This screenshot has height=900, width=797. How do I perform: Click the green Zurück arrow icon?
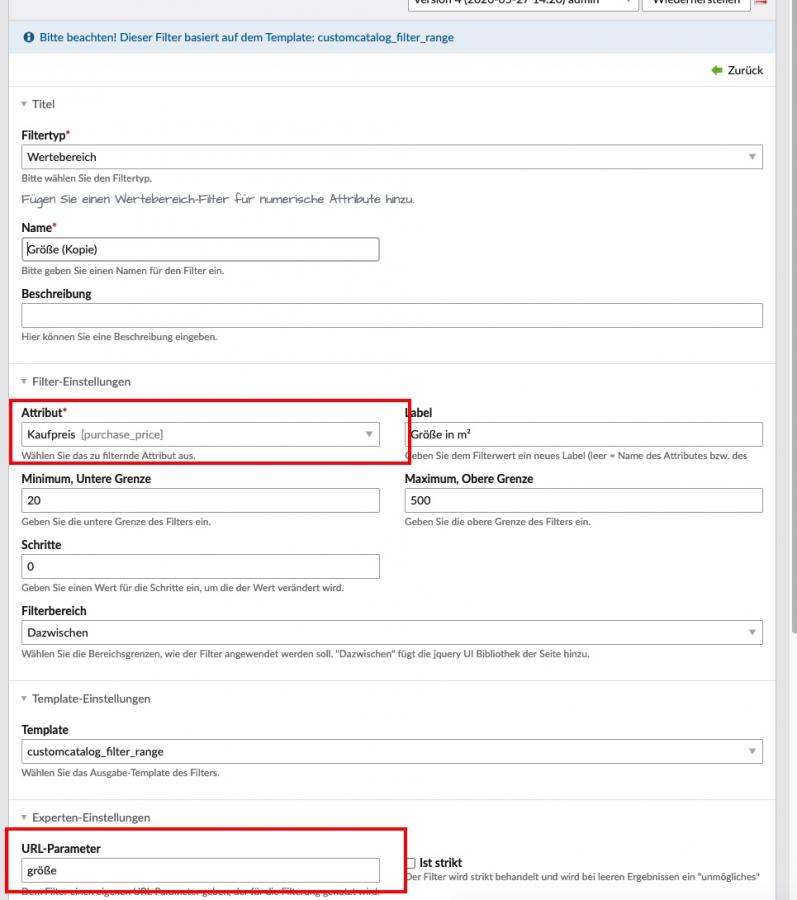716,70
